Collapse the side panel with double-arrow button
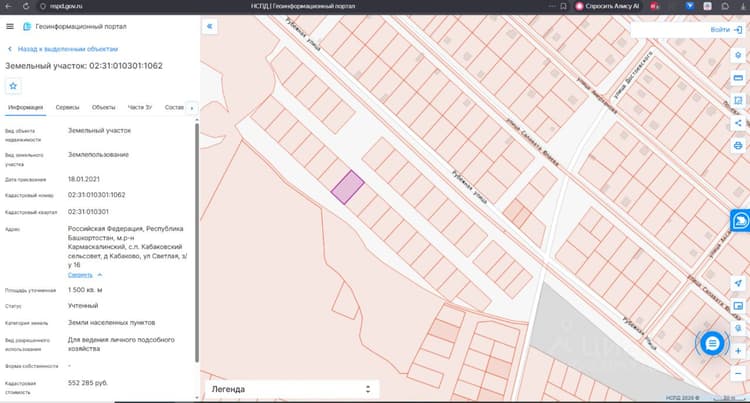Viewport: 750px width, 403px height. 210,26
